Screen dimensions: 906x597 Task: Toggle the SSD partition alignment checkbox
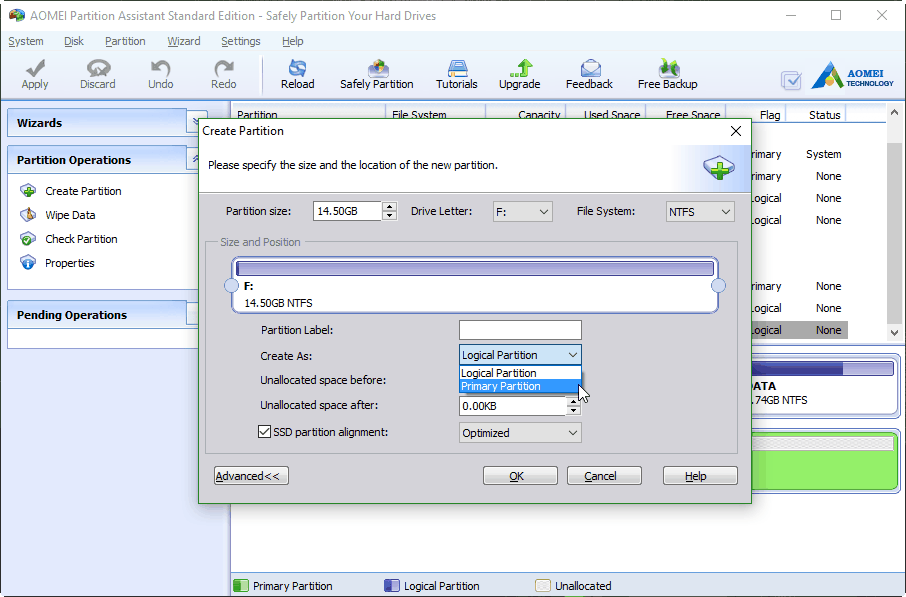pos(265,431)
